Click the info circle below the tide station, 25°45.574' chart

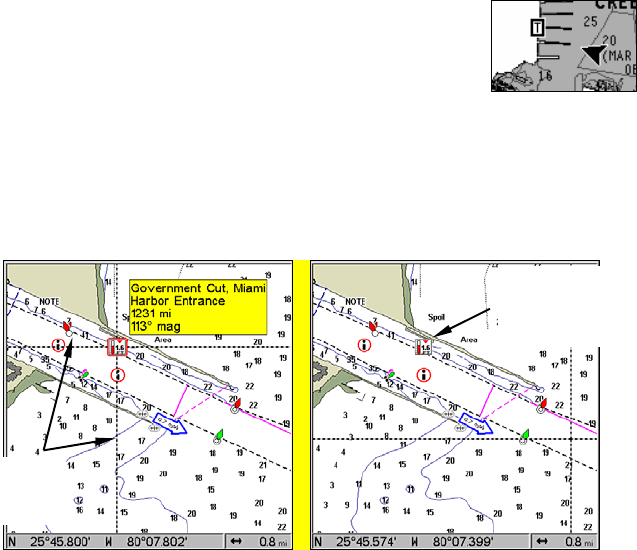(424, 375)
